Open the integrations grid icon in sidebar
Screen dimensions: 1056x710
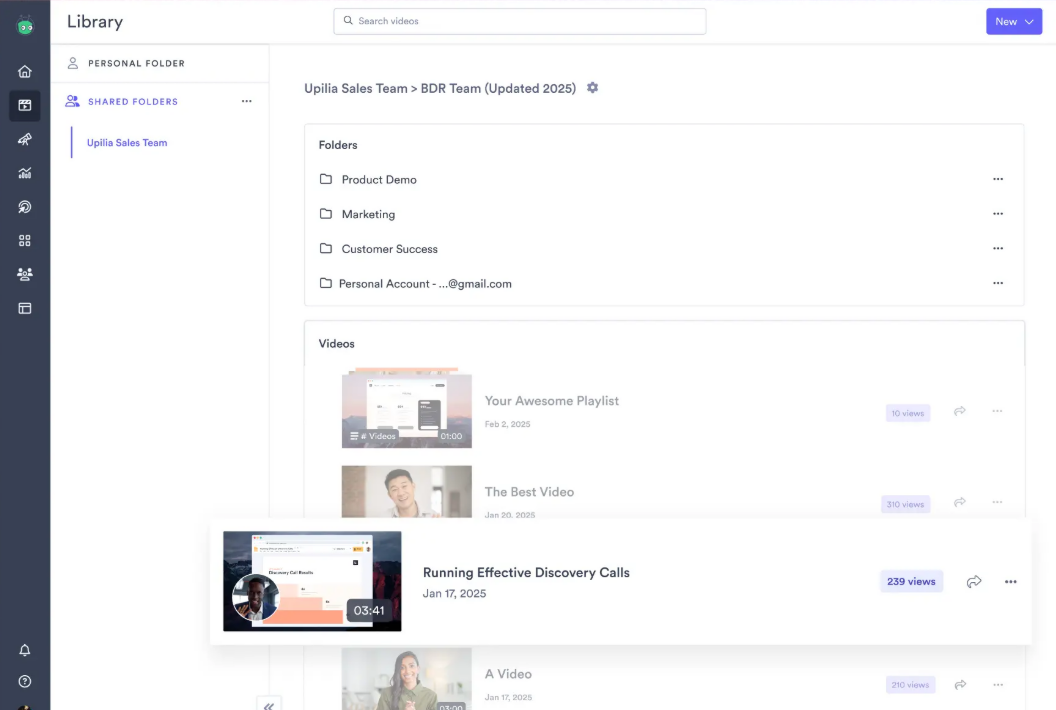[x=25, y=240]
